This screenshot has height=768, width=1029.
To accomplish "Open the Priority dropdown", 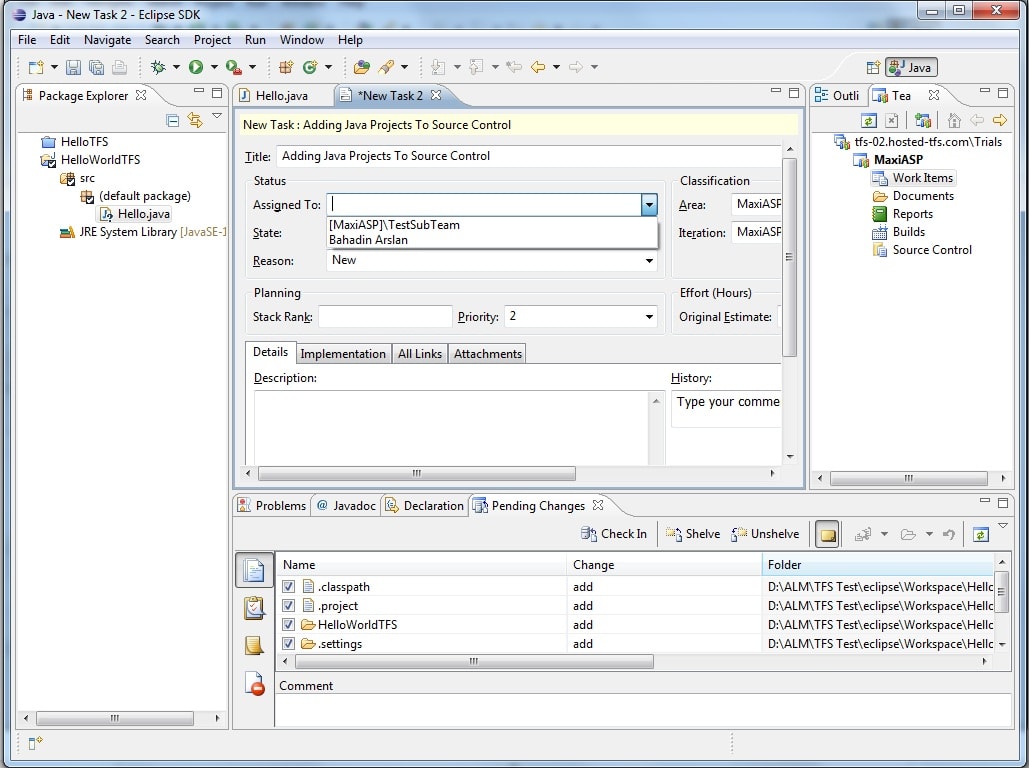I will 649,317.
